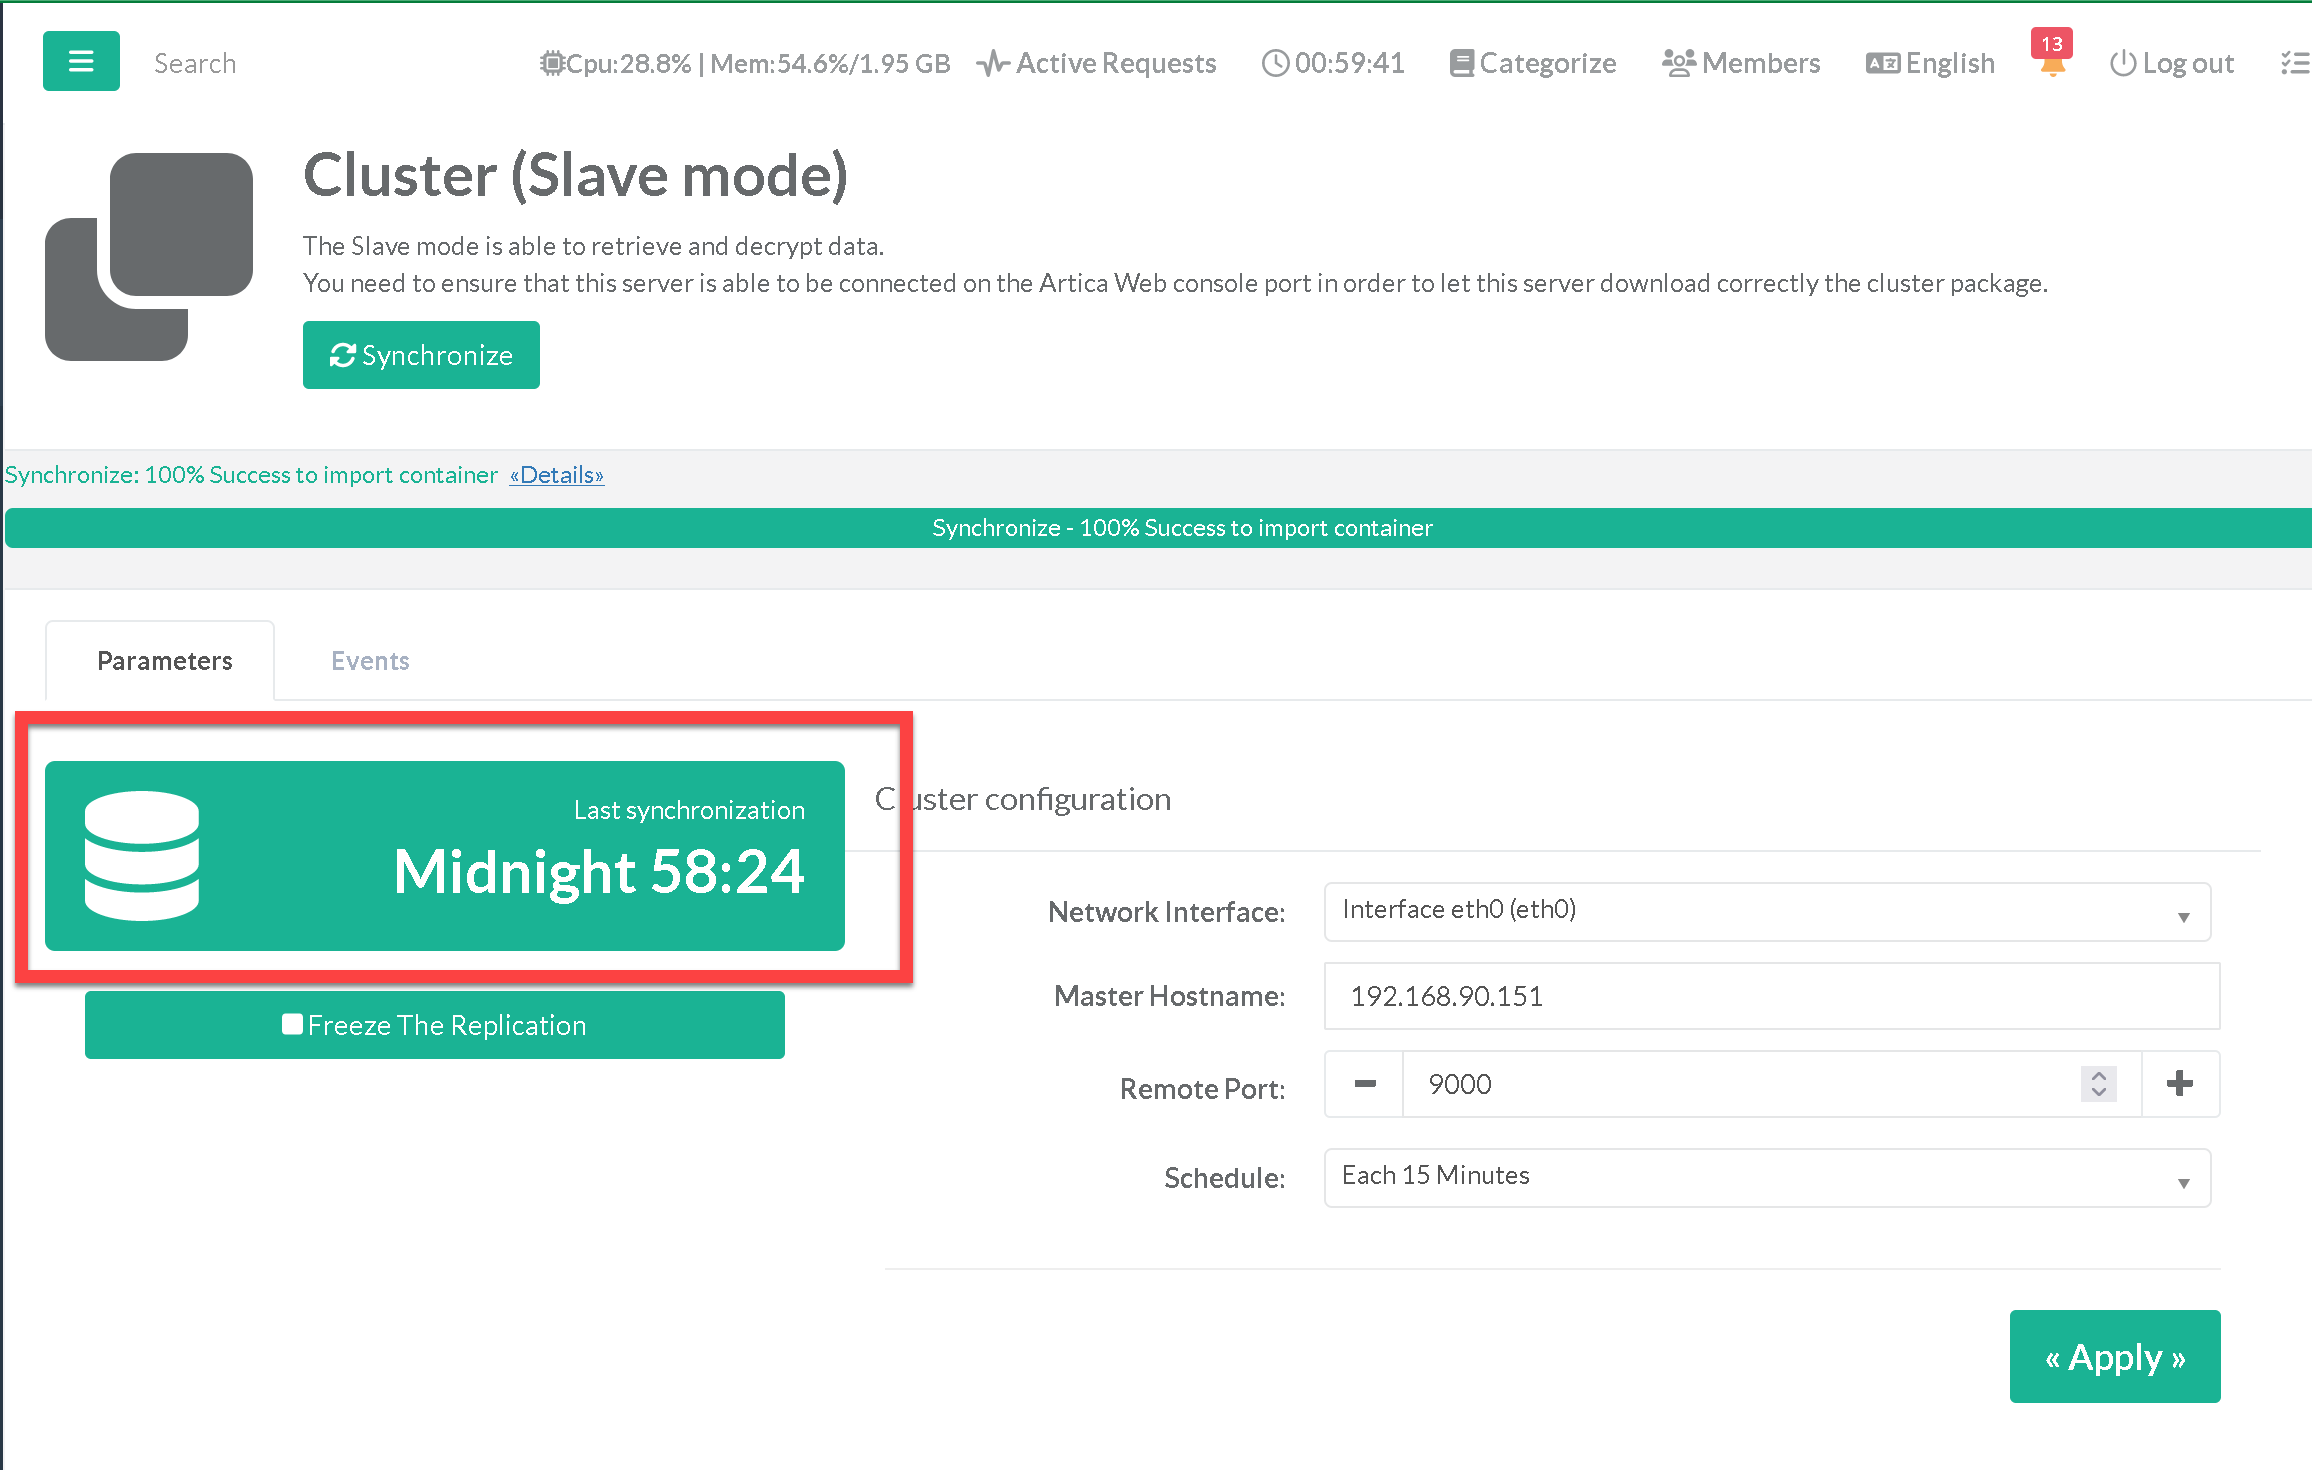2312x1470 pixels.
Task: Open the Members page
Action: coord(1741,64)
